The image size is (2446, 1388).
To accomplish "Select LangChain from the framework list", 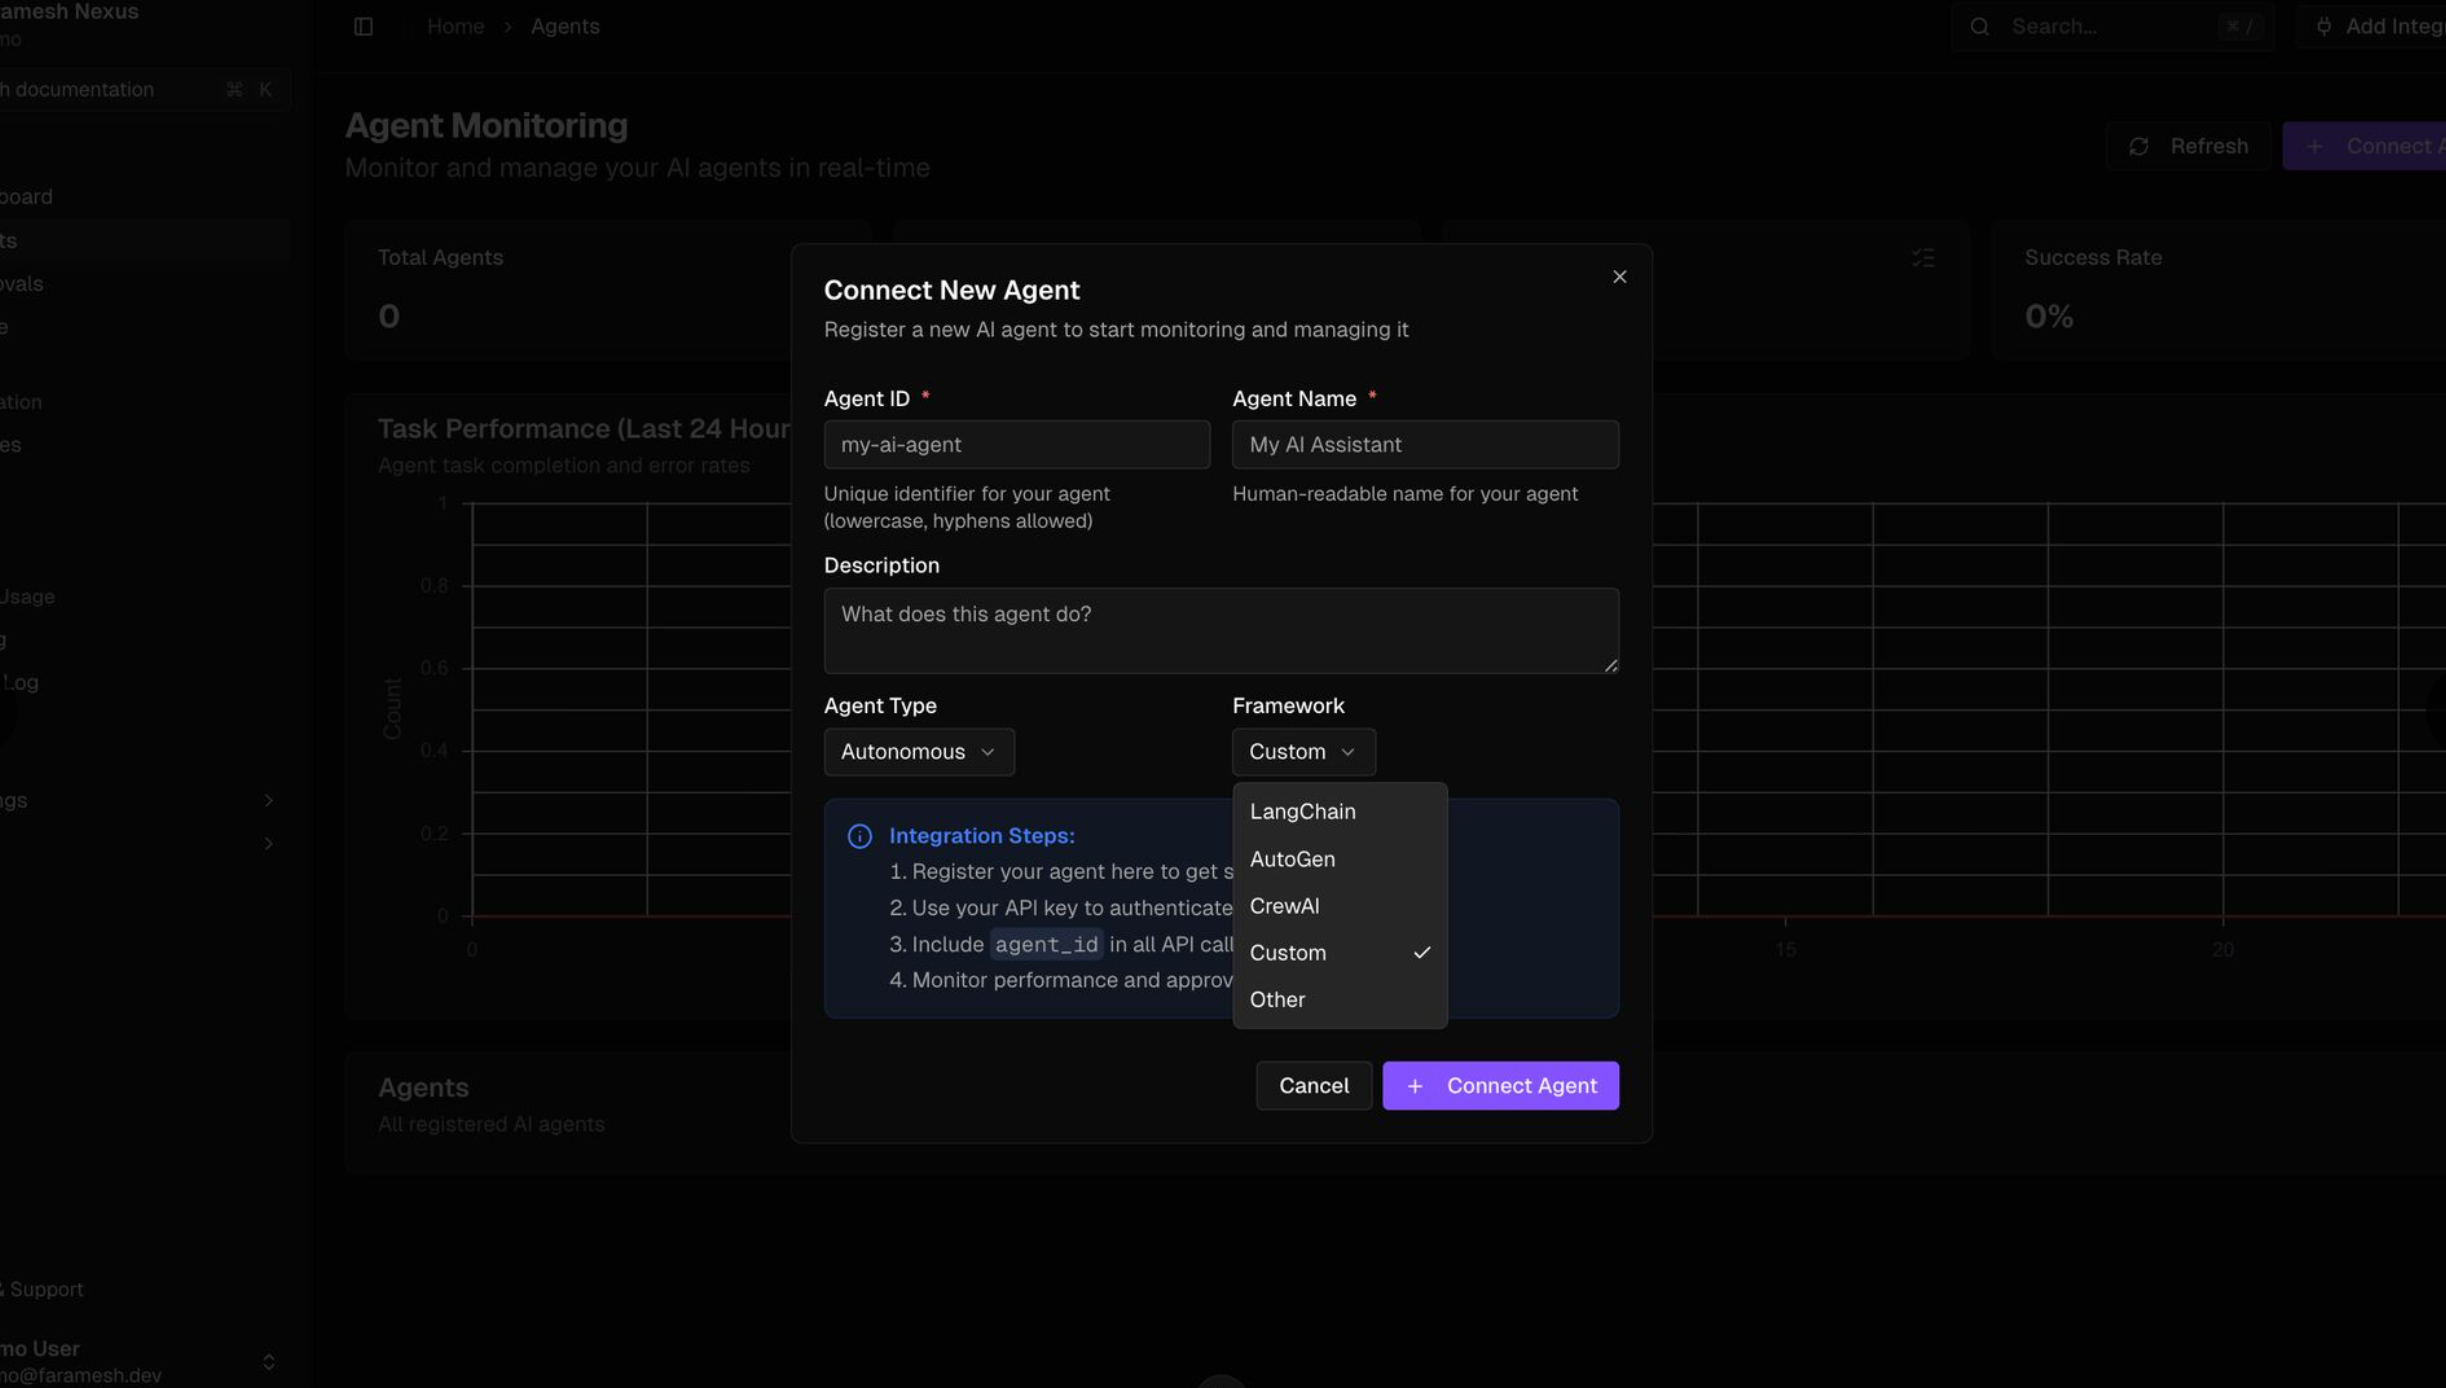I will (1302, 812).
